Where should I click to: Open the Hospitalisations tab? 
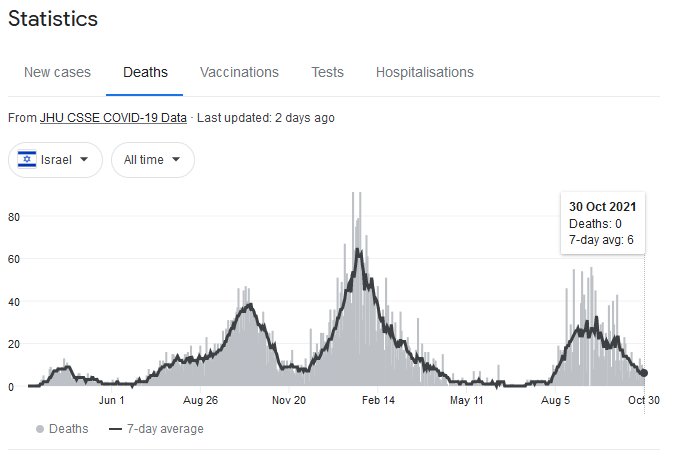424,72
